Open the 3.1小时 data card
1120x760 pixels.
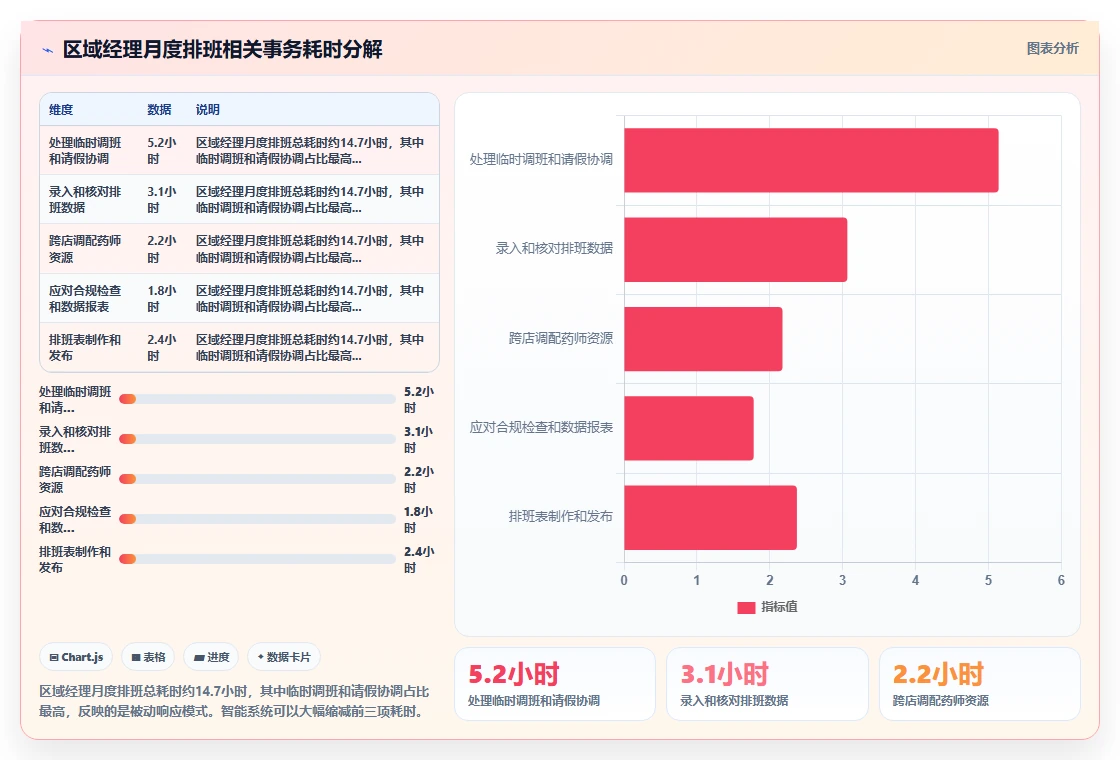767,684
